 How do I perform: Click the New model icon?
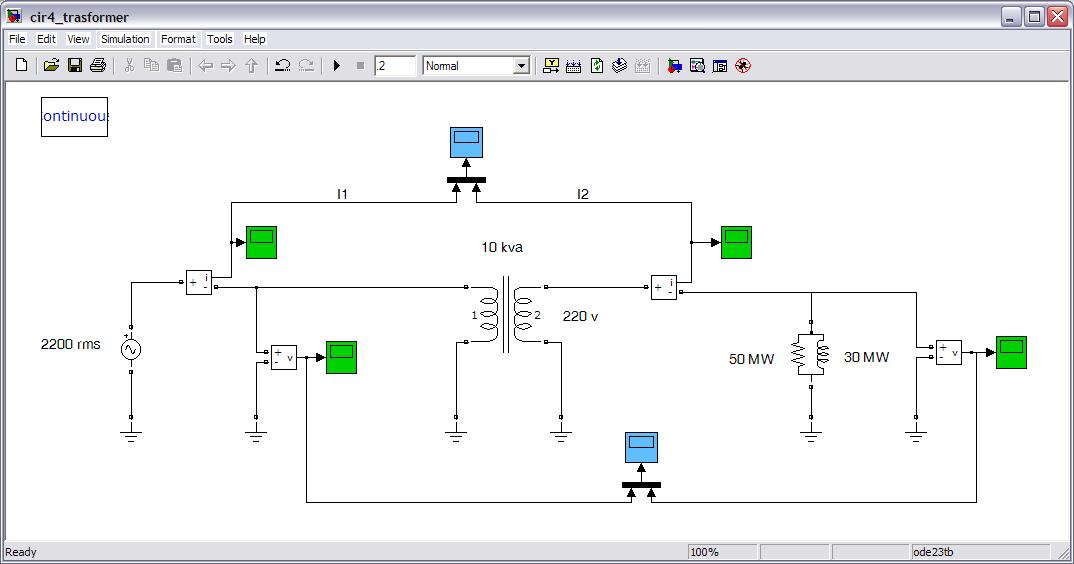coord(21,66)
